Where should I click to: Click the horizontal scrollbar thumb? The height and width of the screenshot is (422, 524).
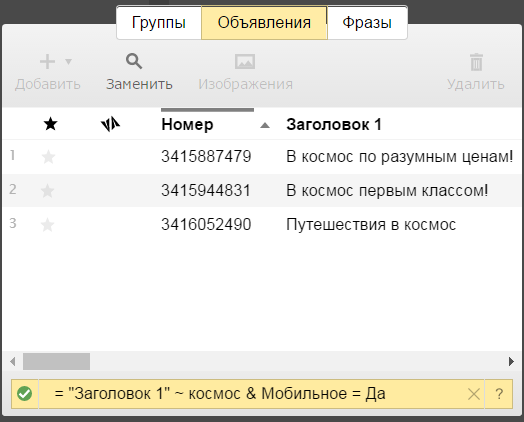pyautogui.click(x=56, y=362)
